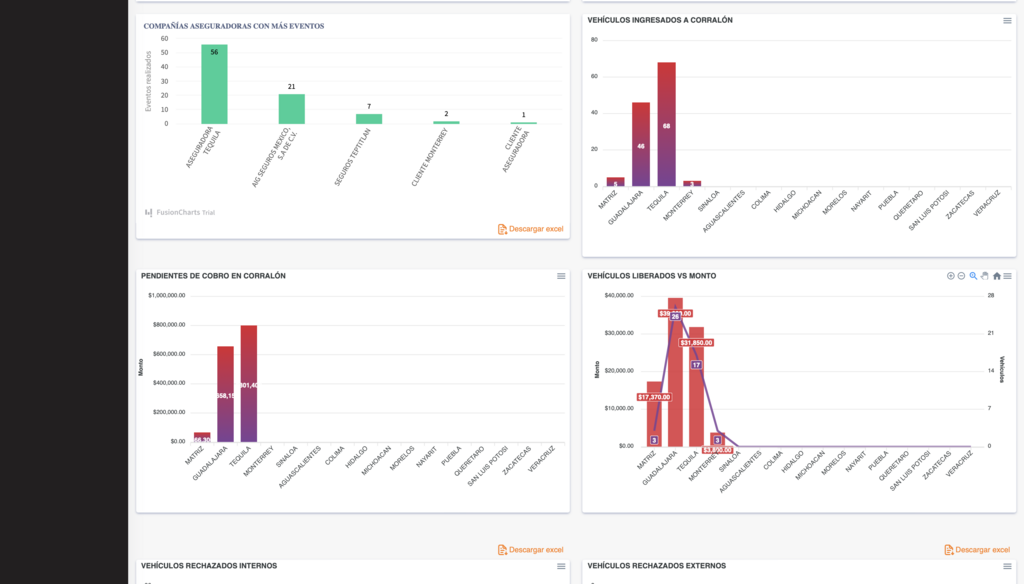This screenshot has height=584, width=1024.
Task: Open hamburger menu of Vehículos Liberados vs Monto
Action: pyautogui.click(x=1007, y=276)
